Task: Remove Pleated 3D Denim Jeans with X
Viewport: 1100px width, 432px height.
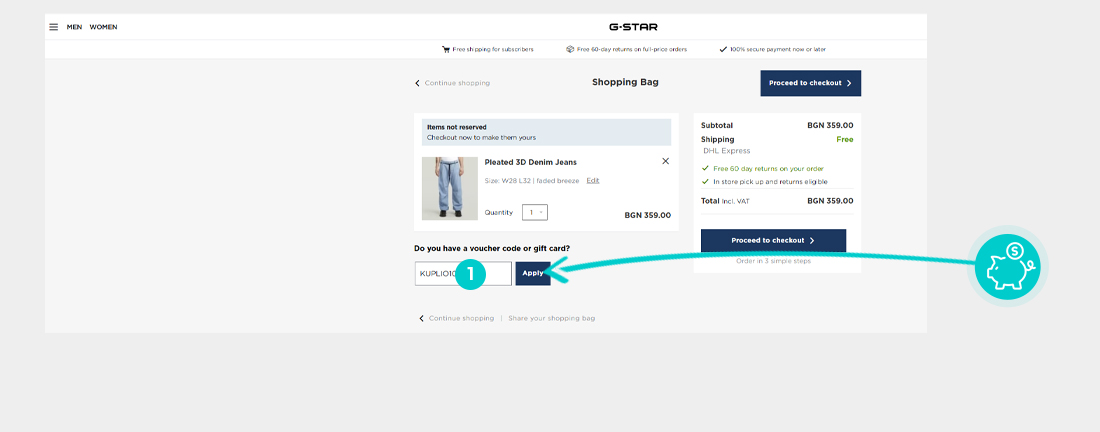Action: (x=666, y=161)
